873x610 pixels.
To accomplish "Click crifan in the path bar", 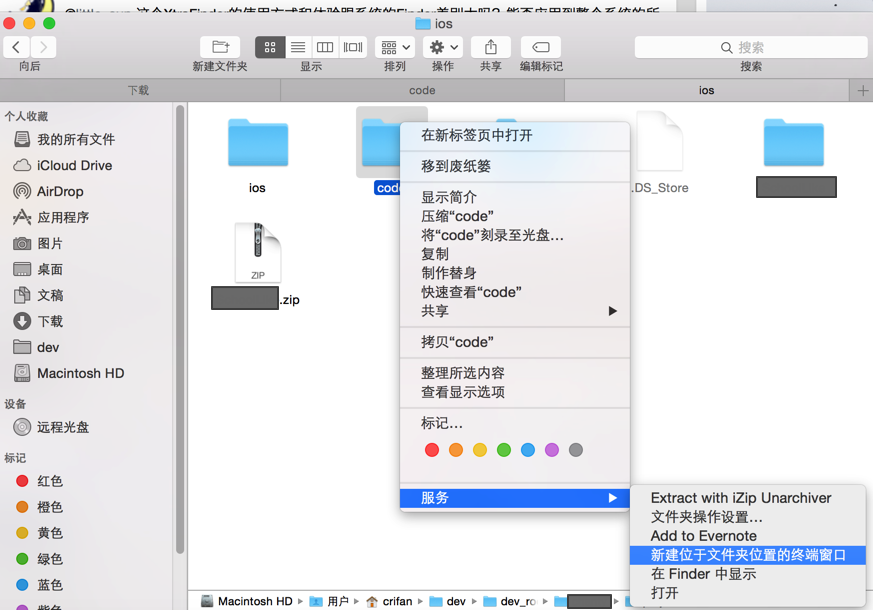I will [x=390, y=601].
